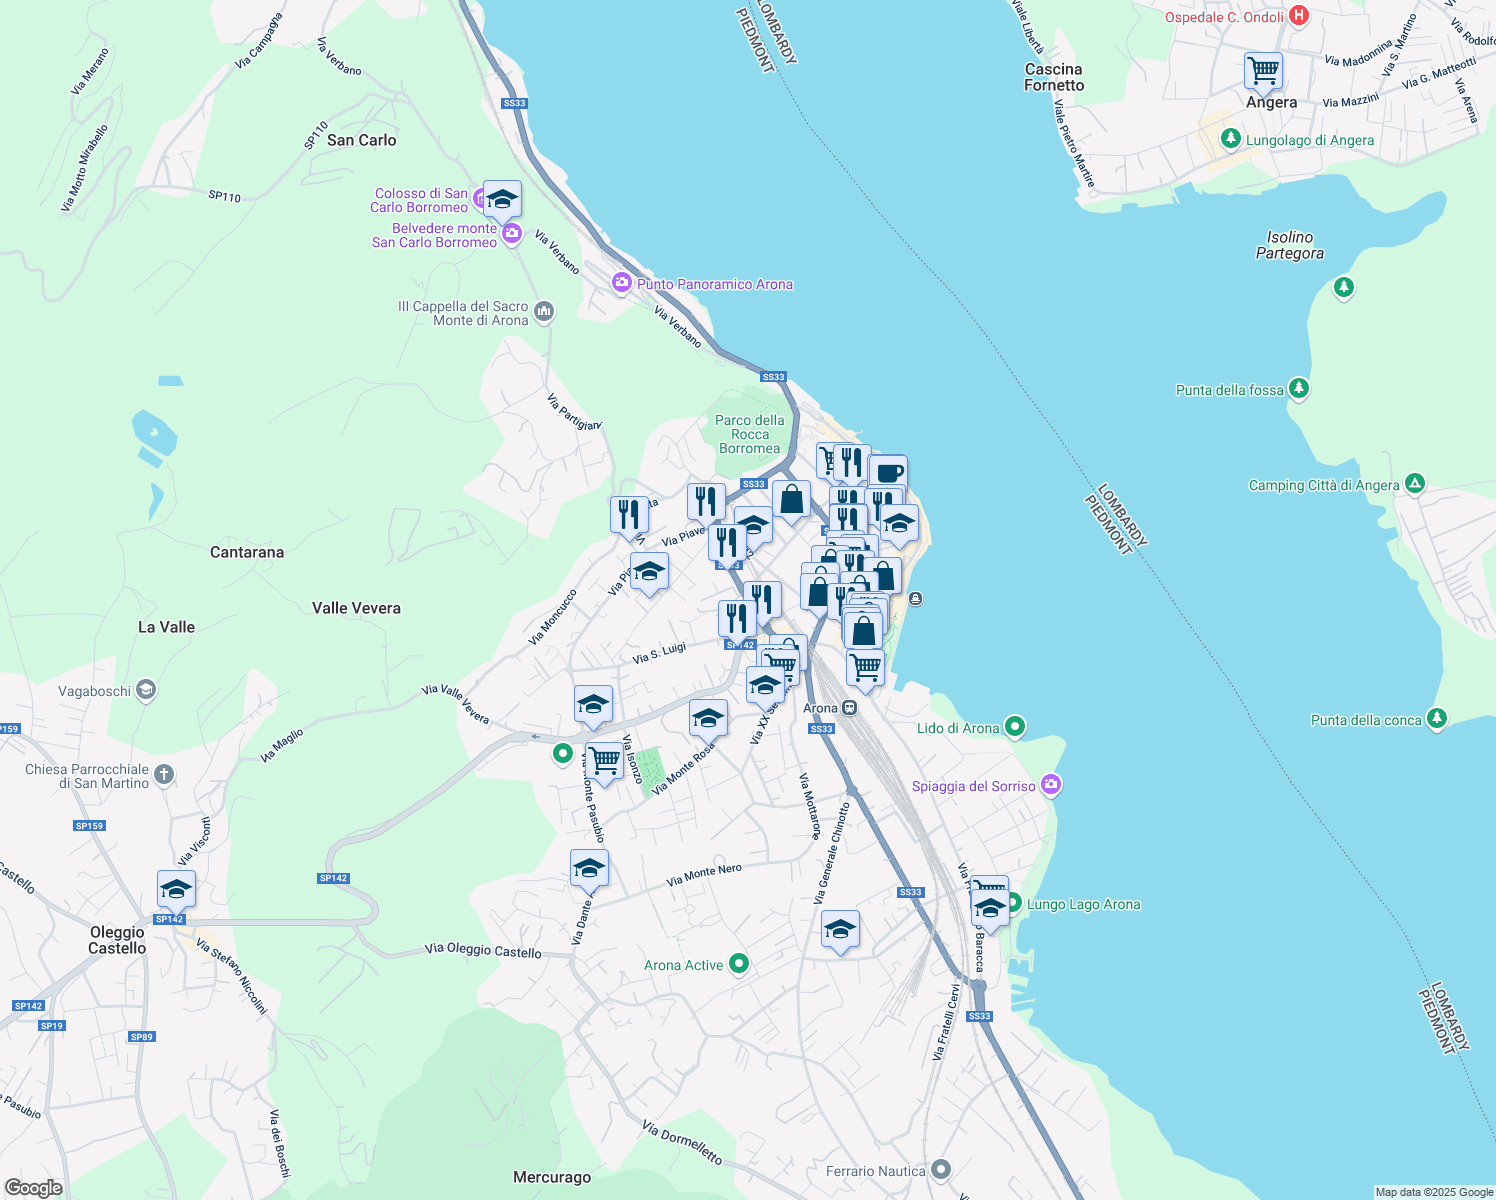Open the Colosso di San Carlo Borromeo label
Screen dimensions: 1496x1200
[x=420, y=200]
